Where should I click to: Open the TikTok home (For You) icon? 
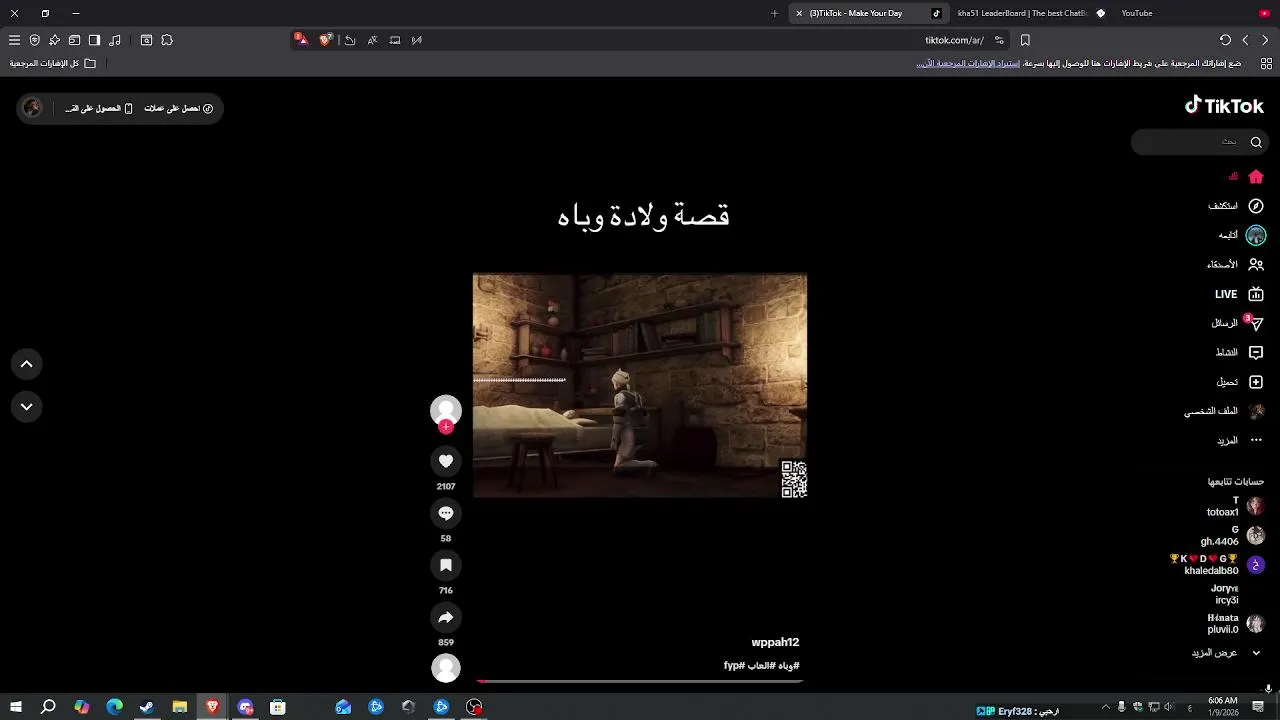tap(1256, 177)
